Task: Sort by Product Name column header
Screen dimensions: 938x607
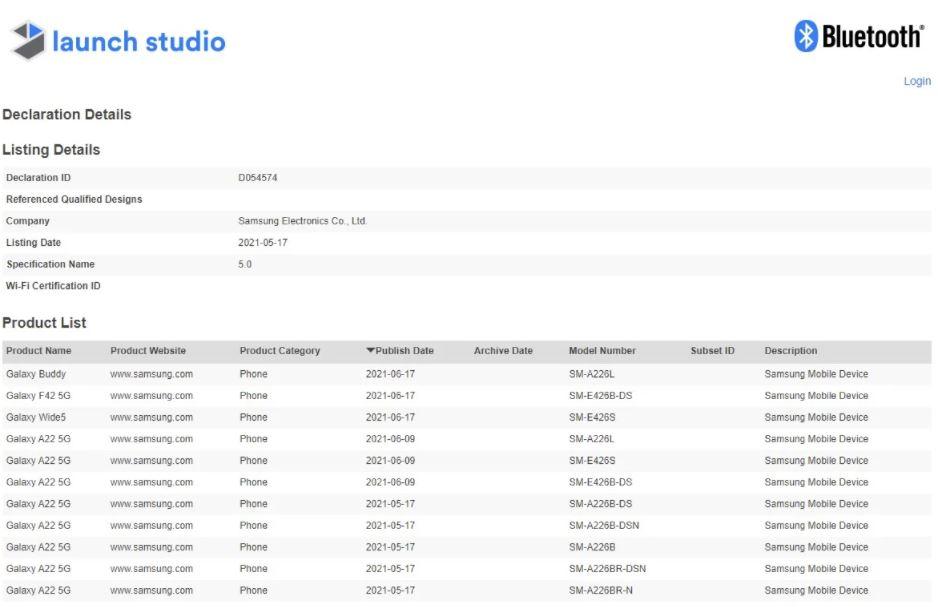Action: pyautogui.click(x=39, y=350)
